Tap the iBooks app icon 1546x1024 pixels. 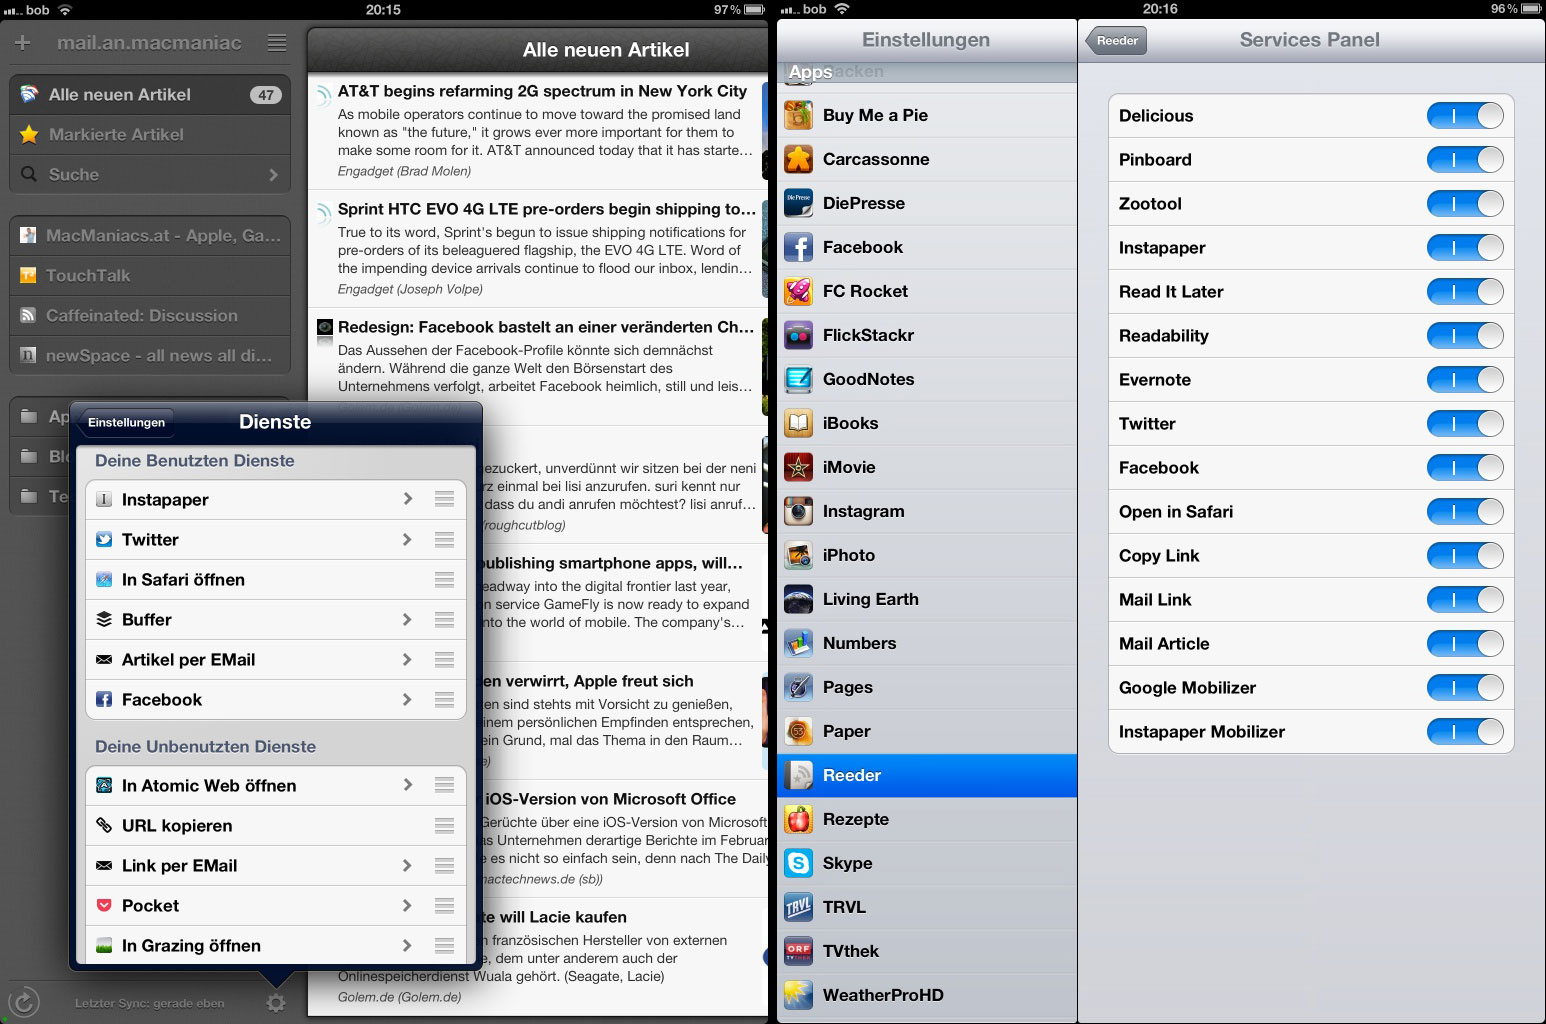798,423
